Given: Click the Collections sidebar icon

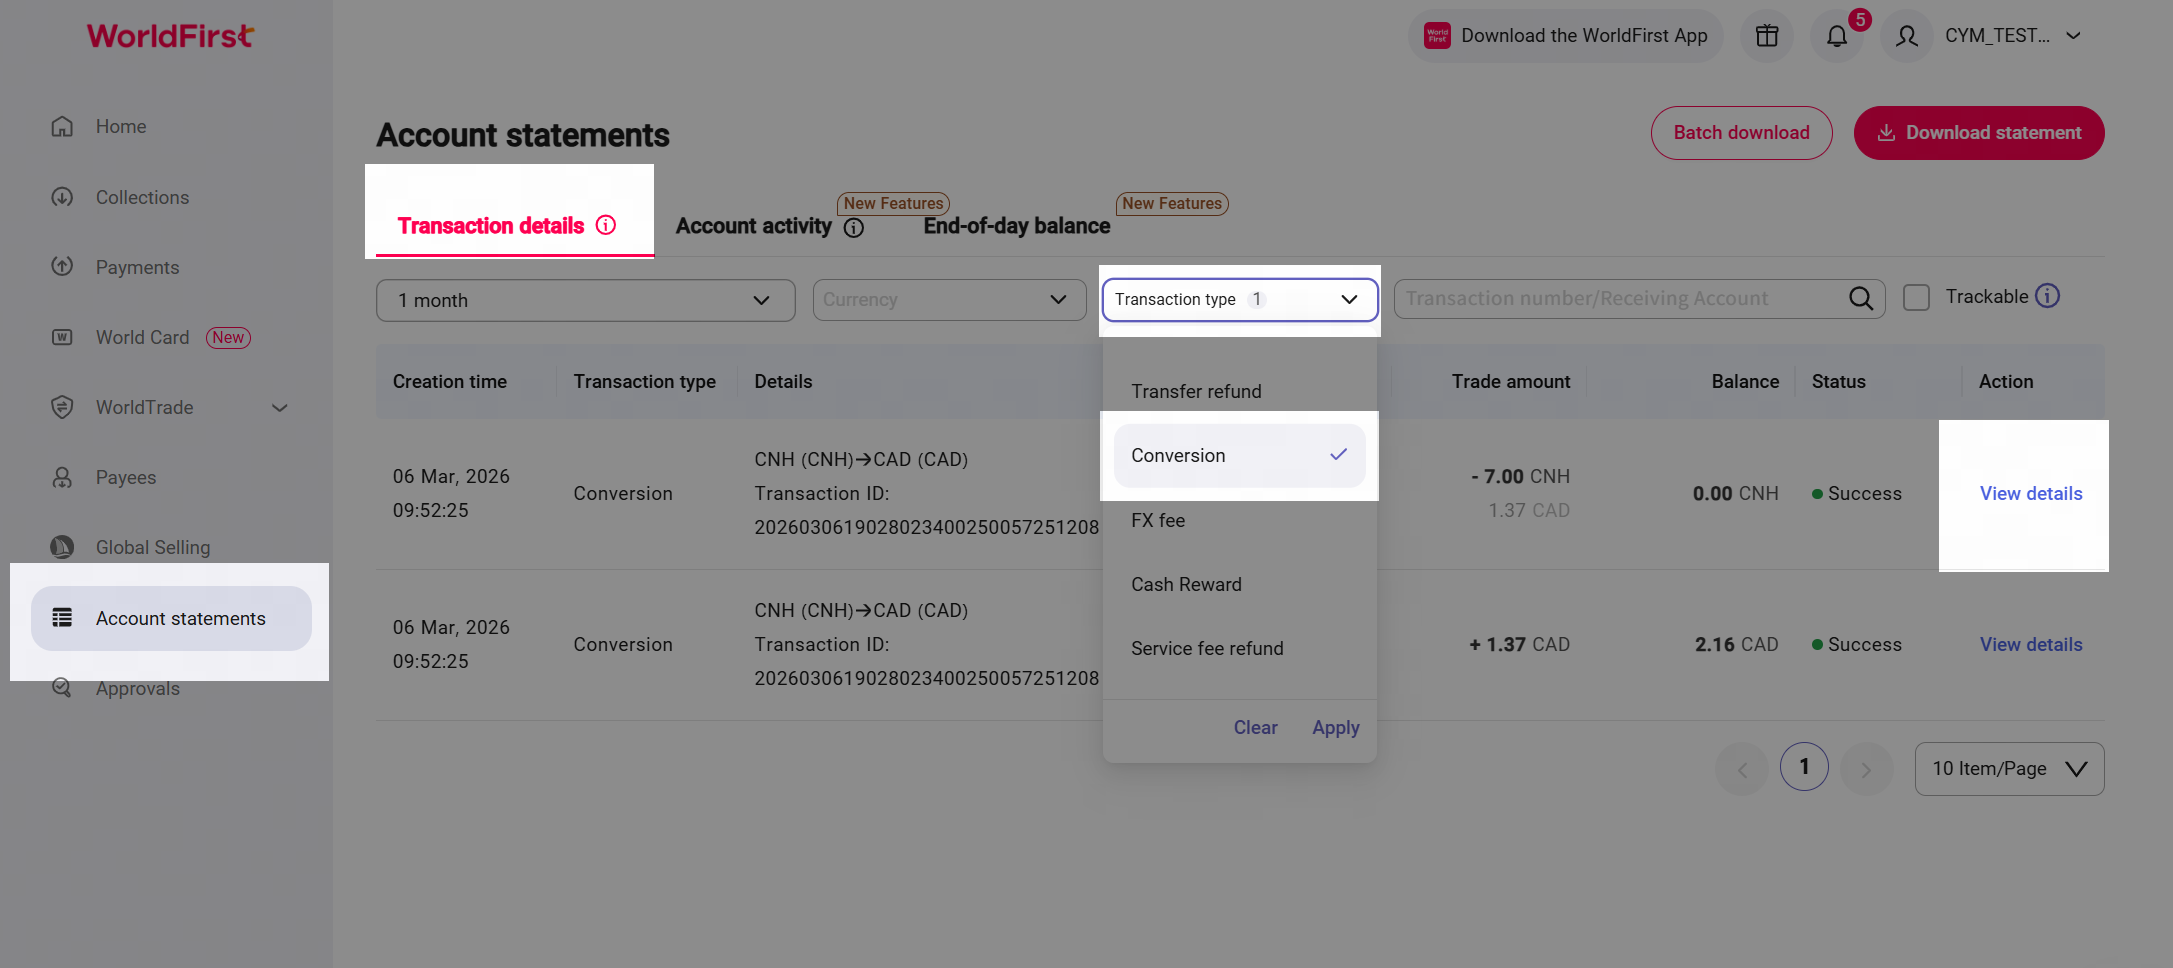Looking at the screenshot, I should [62, 197].
